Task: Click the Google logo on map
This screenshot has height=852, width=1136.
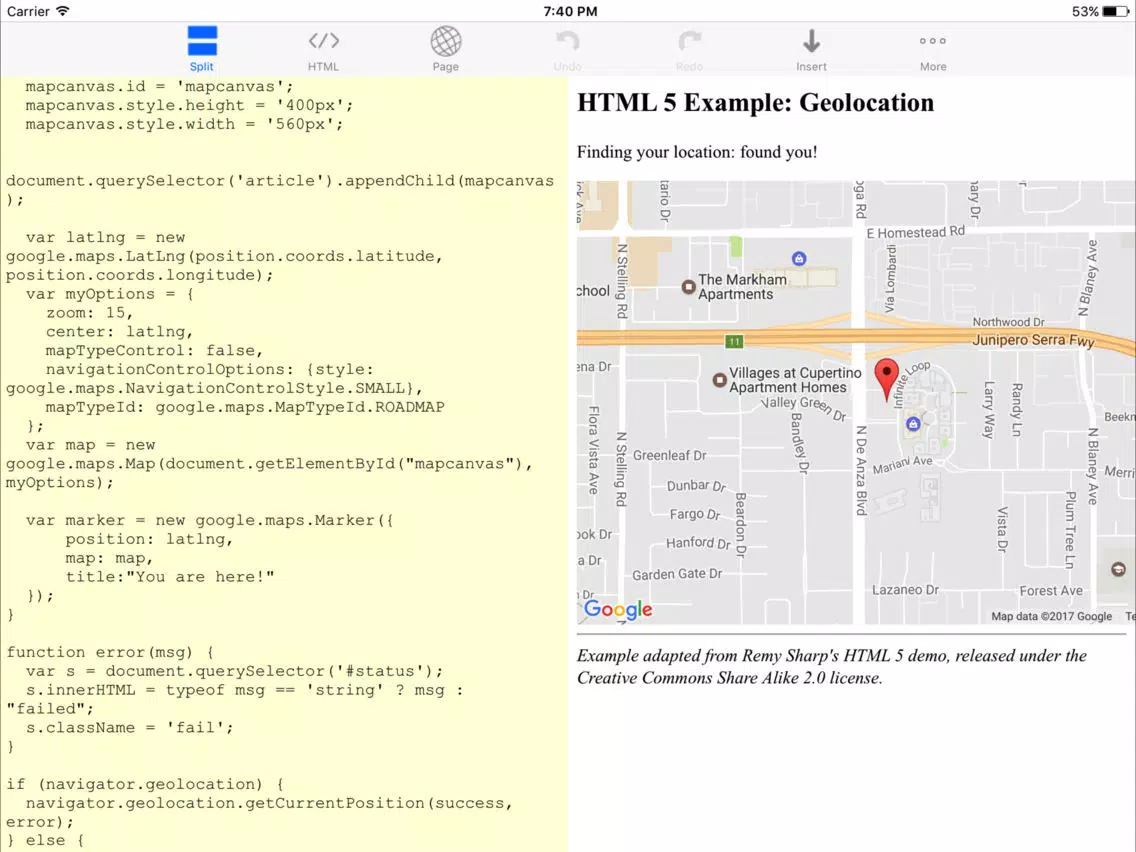Action: (619, 610)
